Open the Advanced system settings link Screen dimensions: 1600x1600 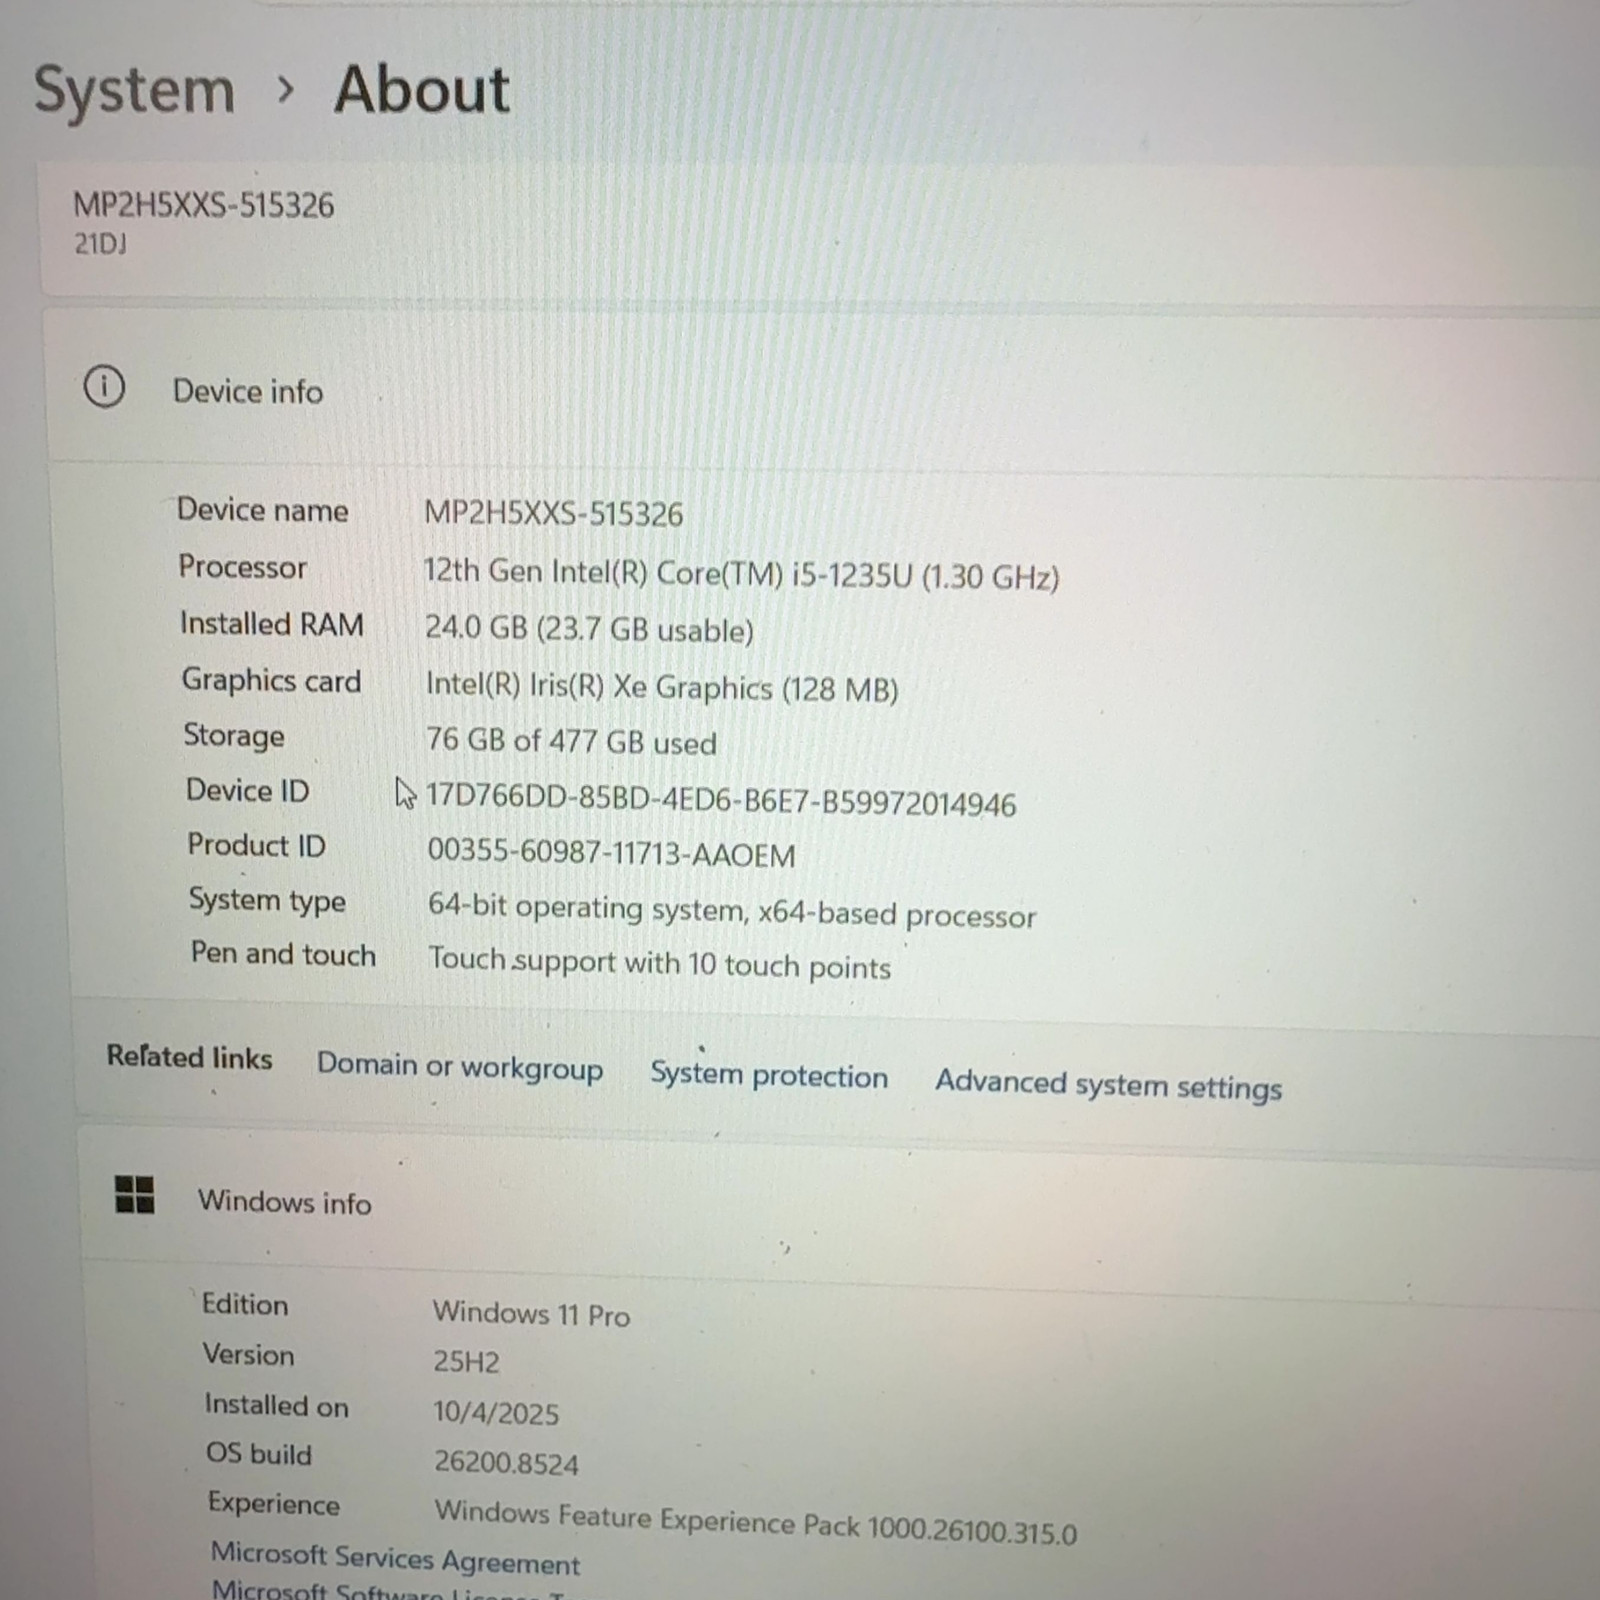tap(1108, 1085)
